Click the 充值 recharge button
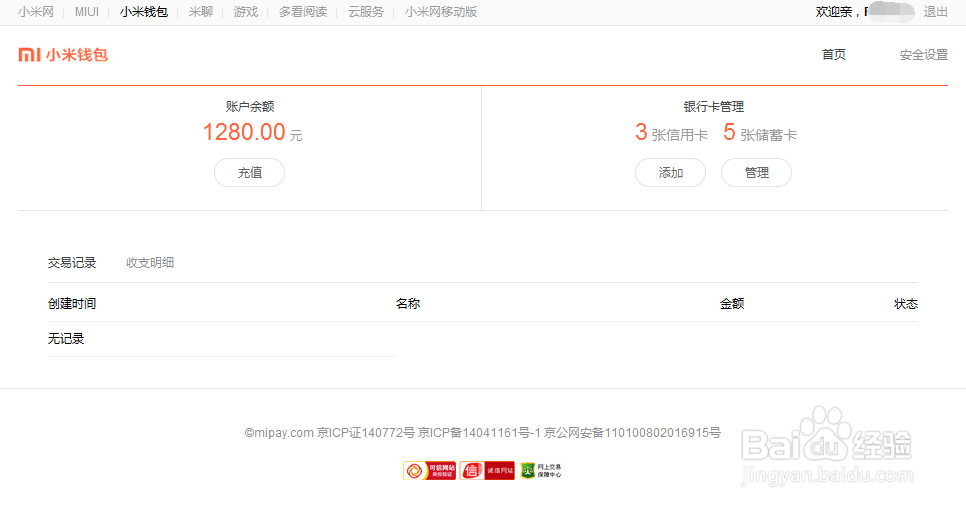966x509 pixels. click(x=250, y=173)
